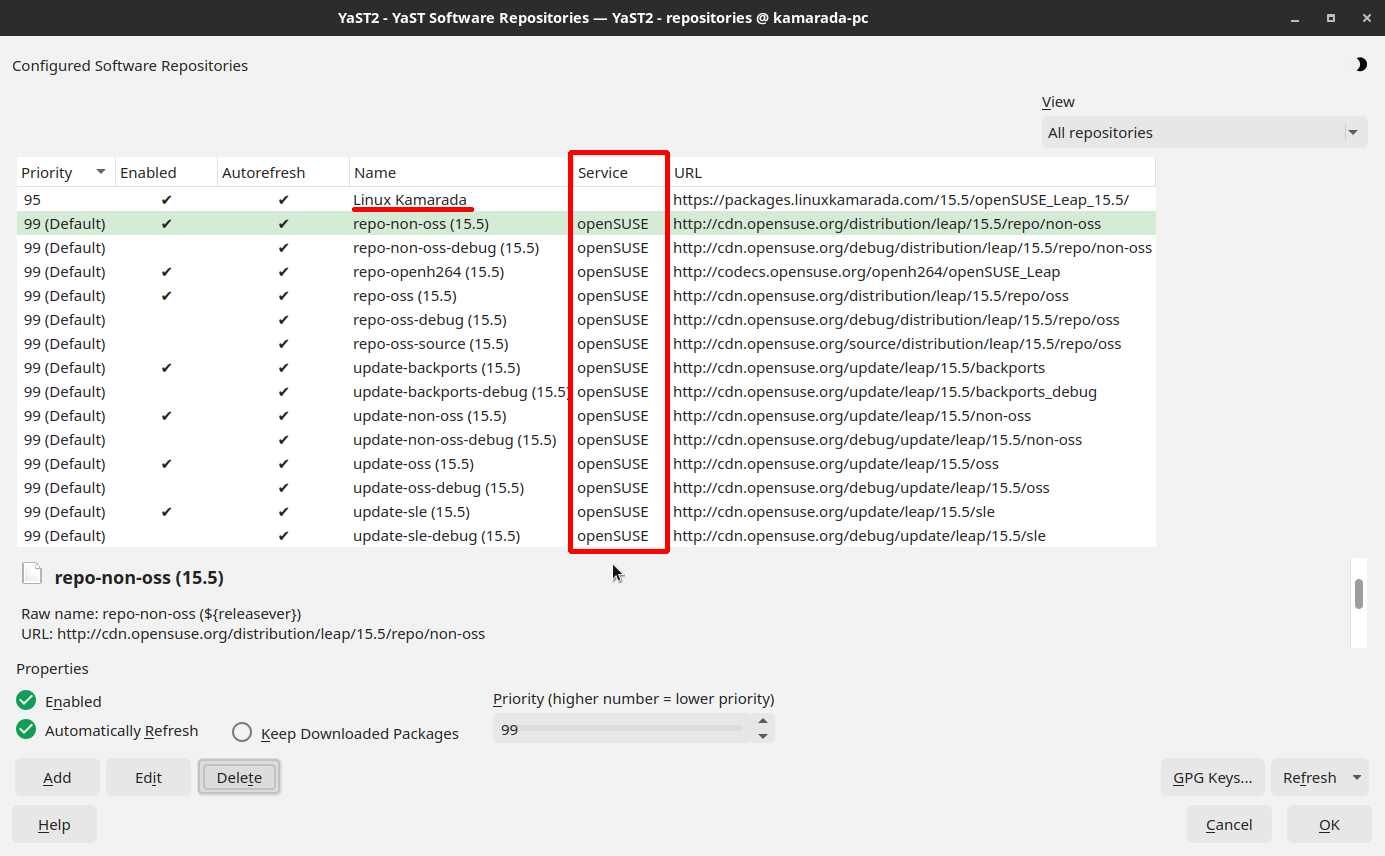Toggle the Enabled property checkbox
Screen dimensions: 1385x856
point(26,701)
